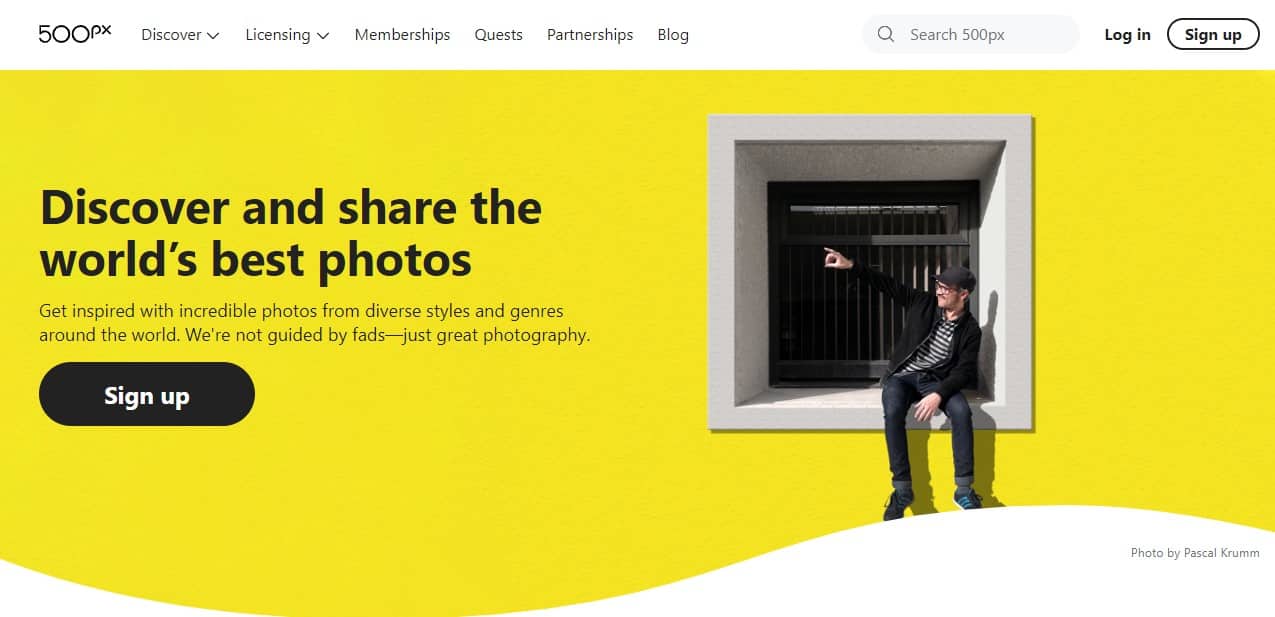Click the man's pointing hand in photo
This screenshot has height=617, width=1275.
click(x=833, y=257)
